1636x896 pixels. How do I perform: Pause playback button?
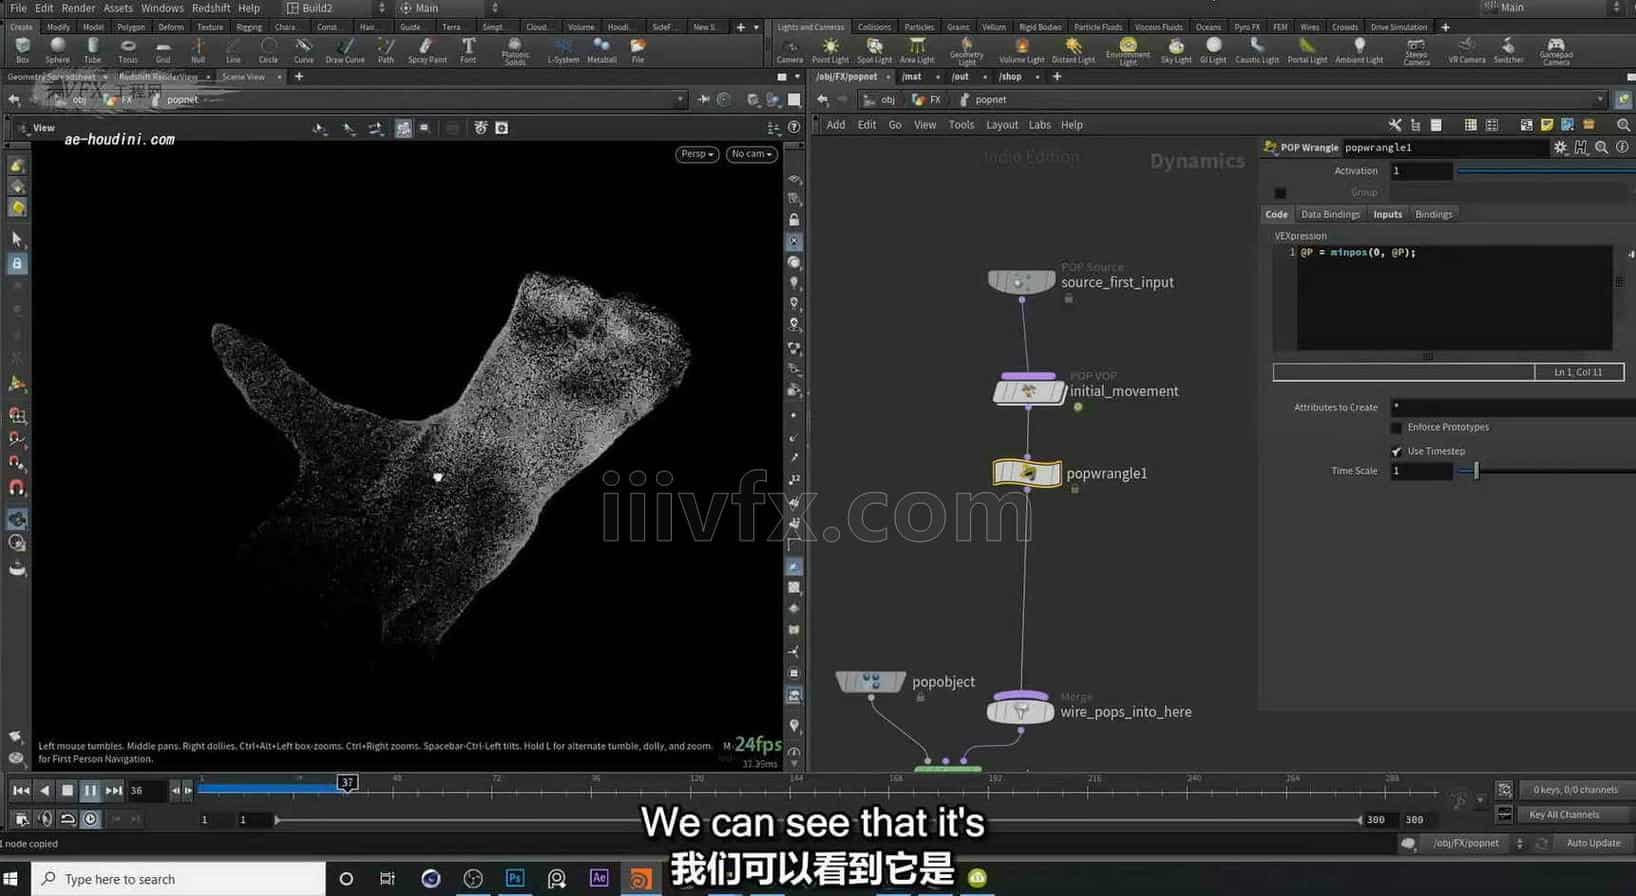coord(90,790)
